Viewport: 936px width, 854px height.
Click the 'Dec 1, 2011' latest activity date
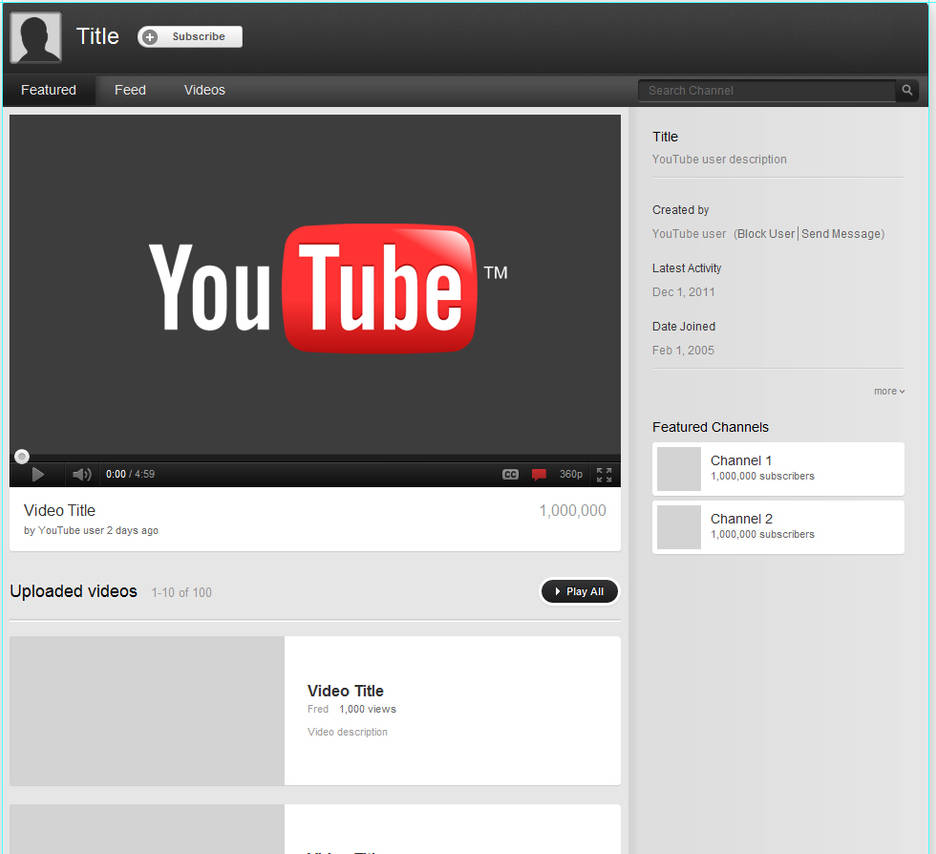coord(683,292)
